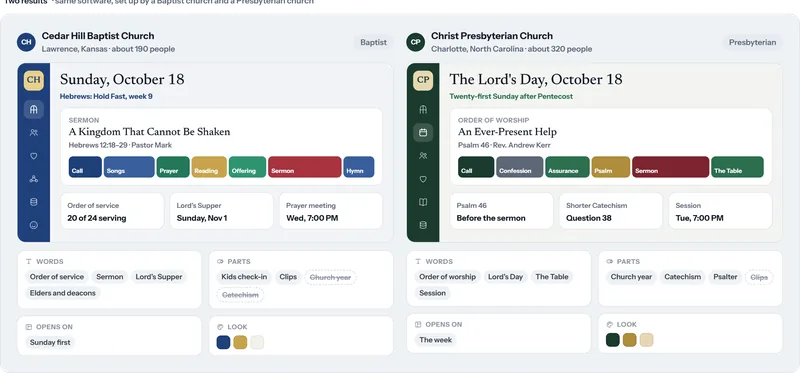The image size is (800, 373).
Task: Open the open-book icon in Christ Presbyterian sidebar
Action: 423,202
